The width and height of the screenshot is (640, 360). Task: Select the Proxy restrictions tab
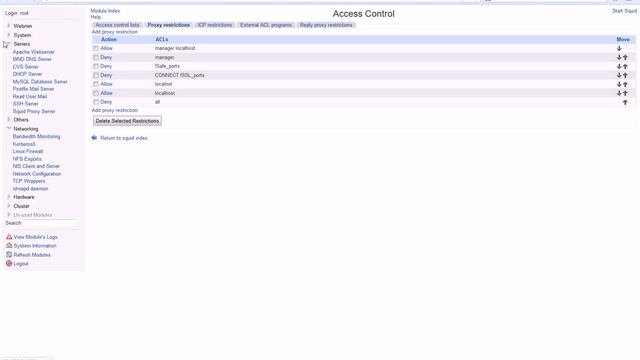click(169, 25)
